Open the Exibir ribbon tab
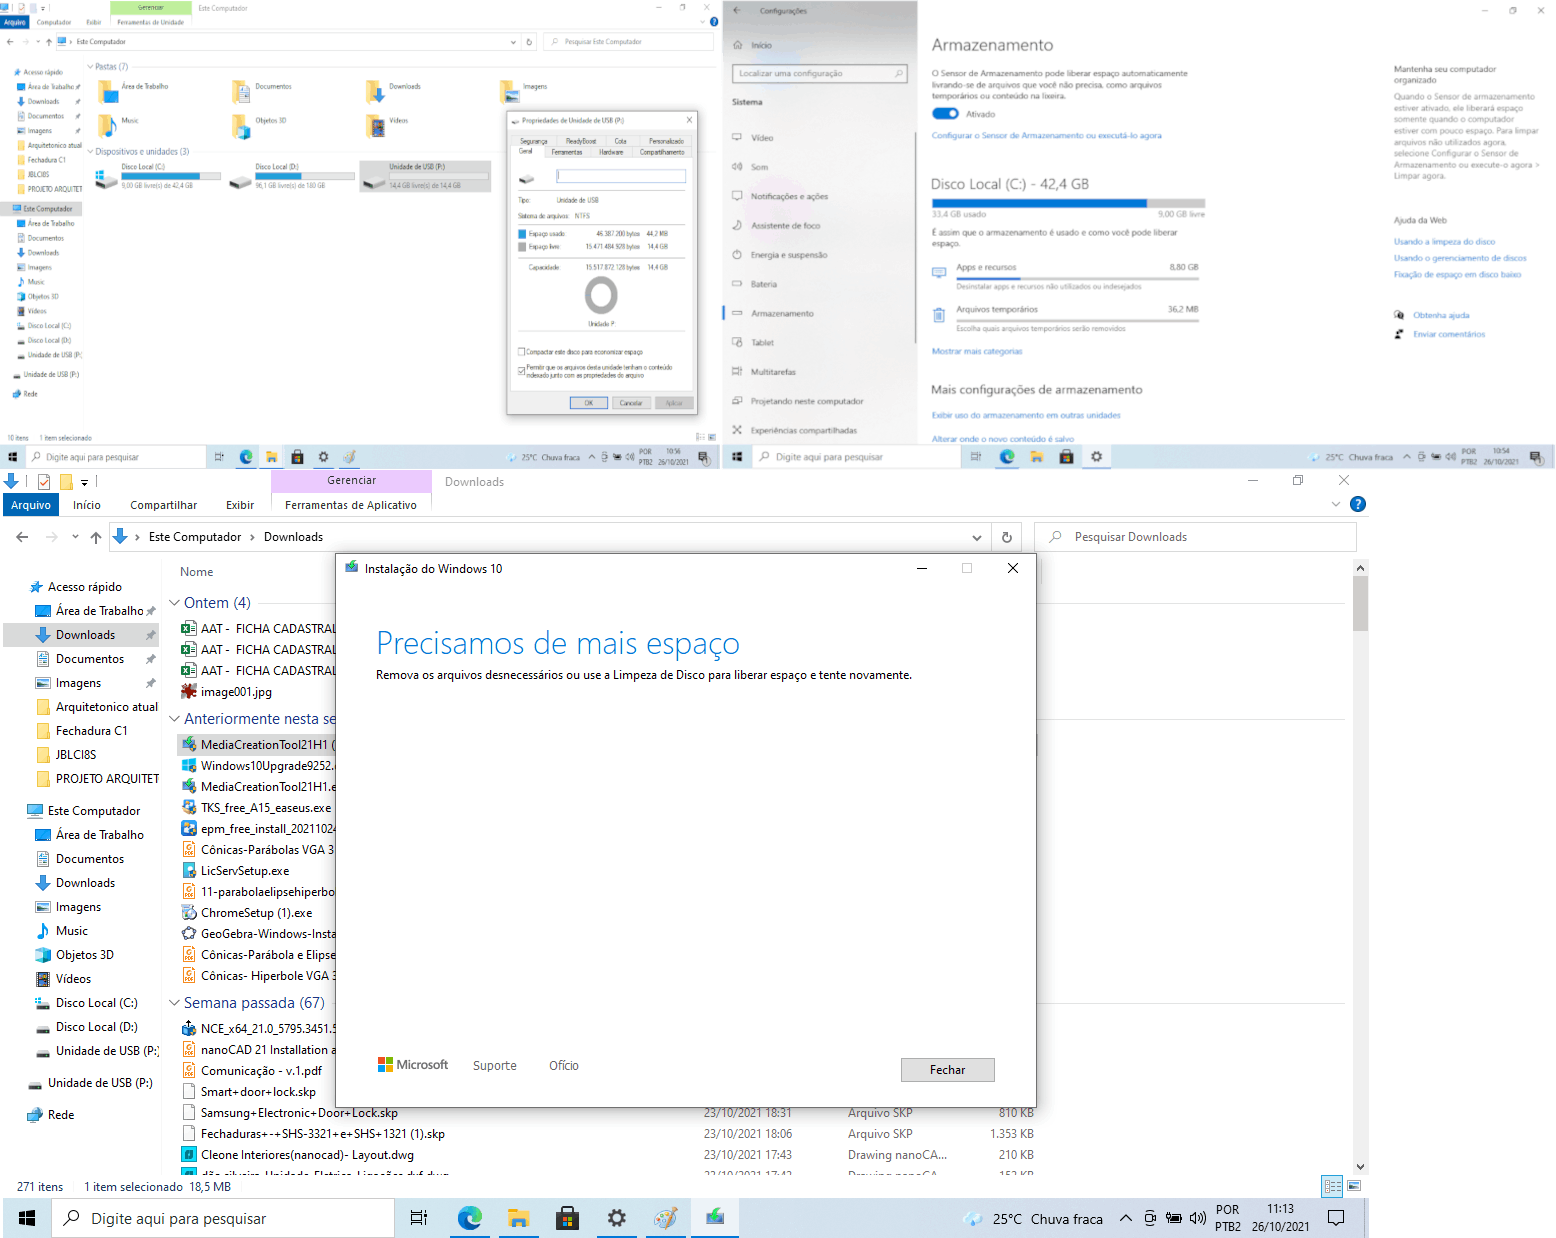This screenshot has height=1238, width=1556. pyautogui.click(x=240, y=505)
